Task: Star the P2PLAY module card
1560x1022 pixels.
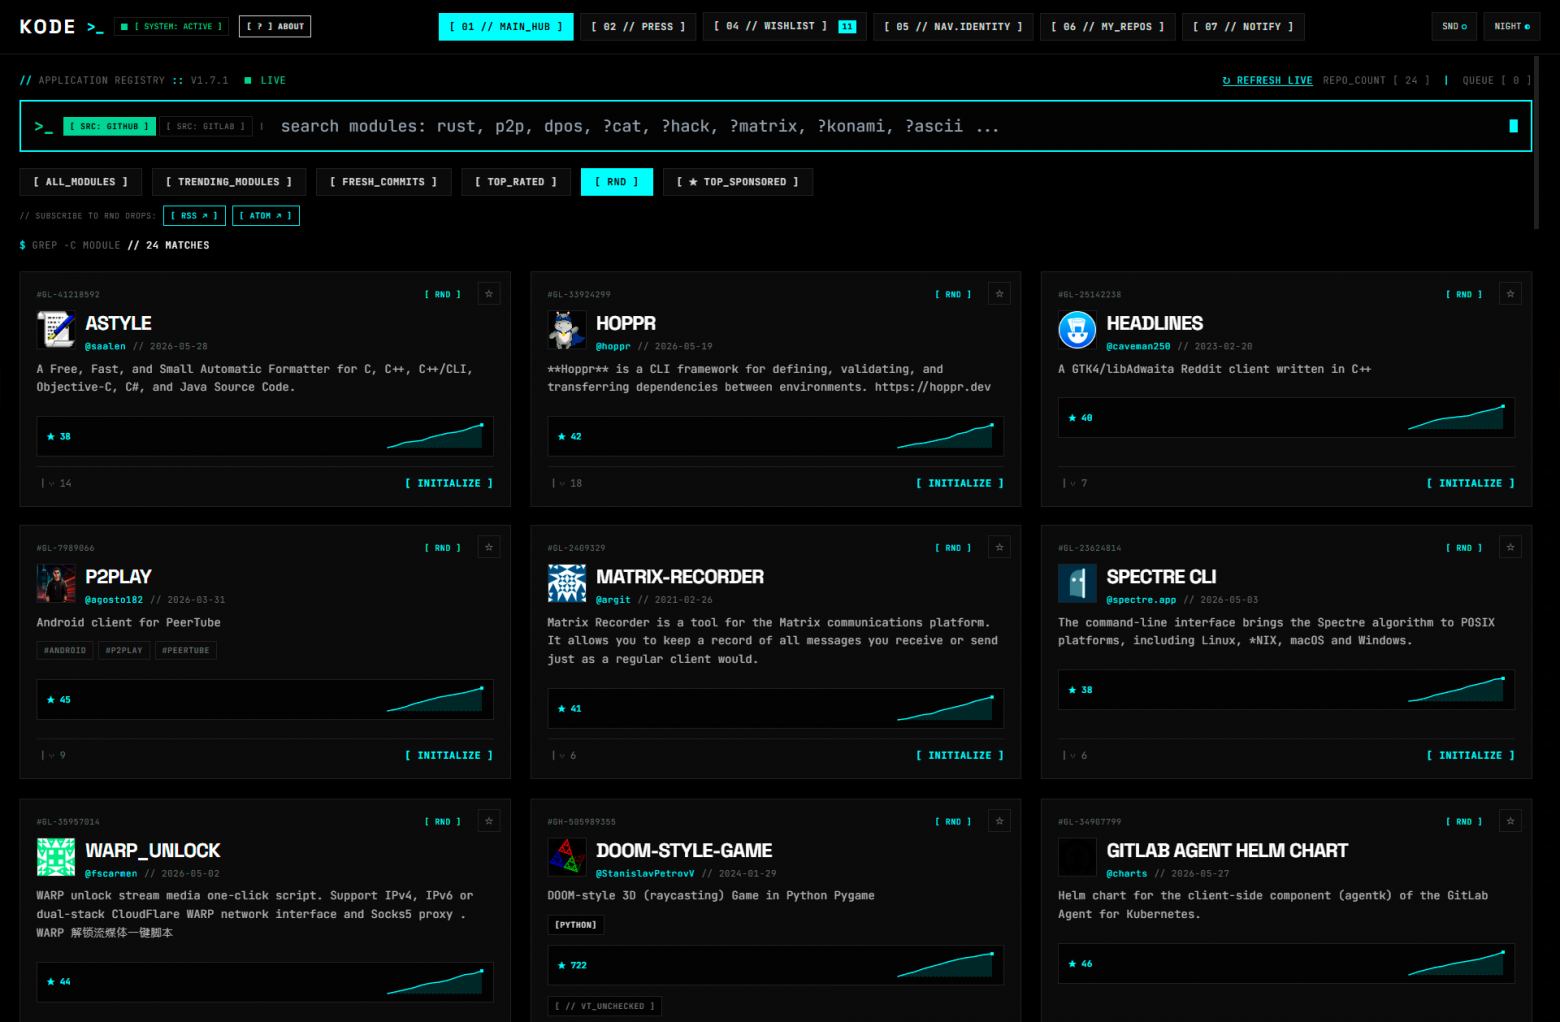Action: click(x=489, y=547)
